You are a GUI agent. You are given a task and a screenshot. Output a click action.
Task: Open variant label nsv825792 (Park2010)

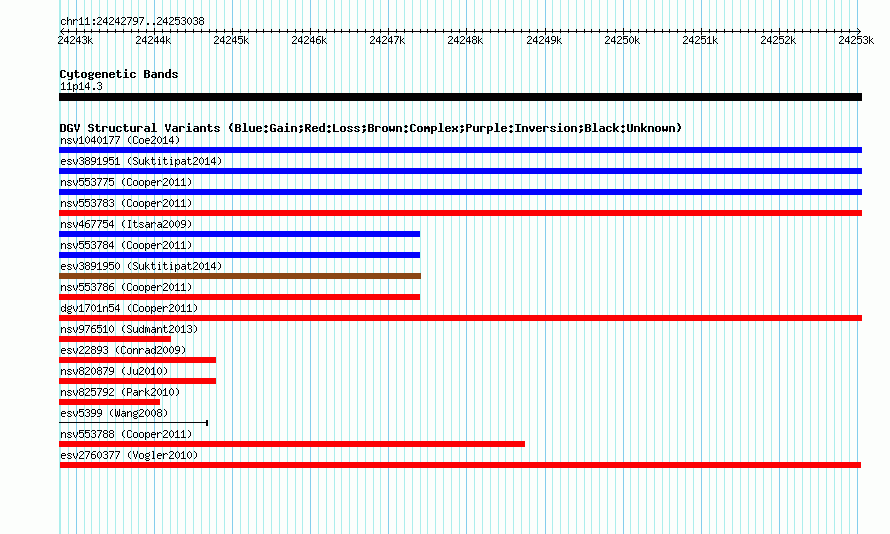[x=120, y=392]
